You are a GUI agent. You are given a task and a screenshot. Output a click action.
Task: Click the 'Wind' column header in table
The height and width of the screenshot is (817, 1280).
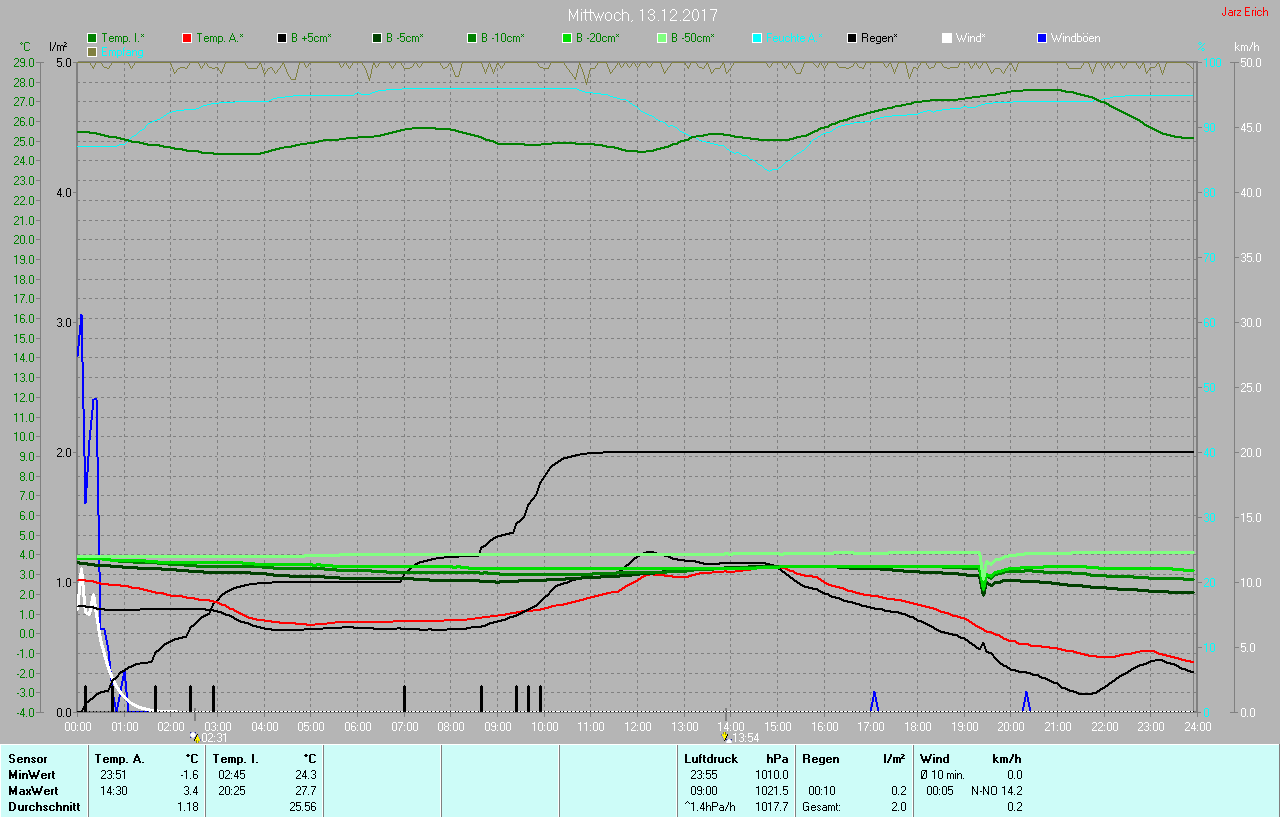[935, 759]
